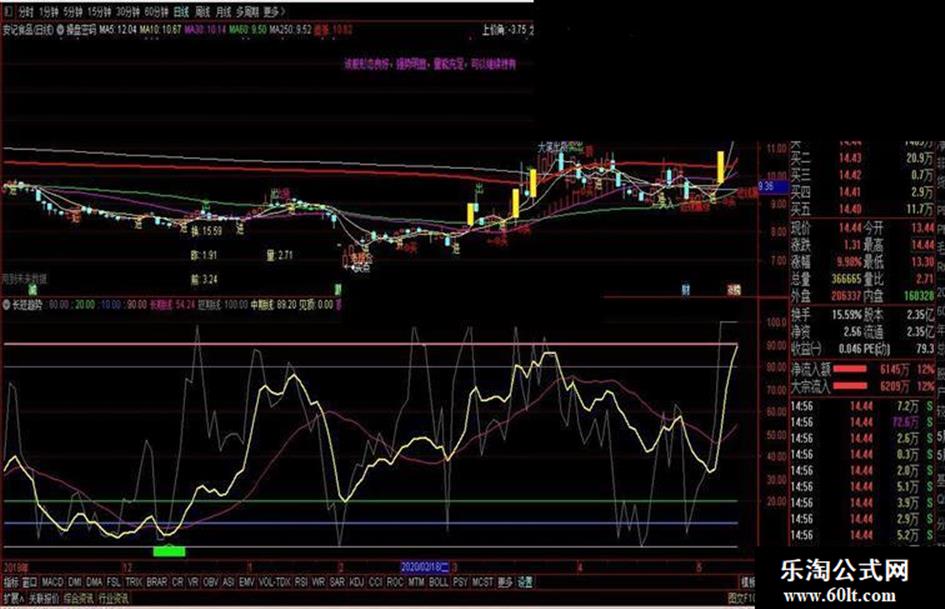Apply the BOLL indicator
Viewport: 945px width, 609px height.
(x=438, y=582)
